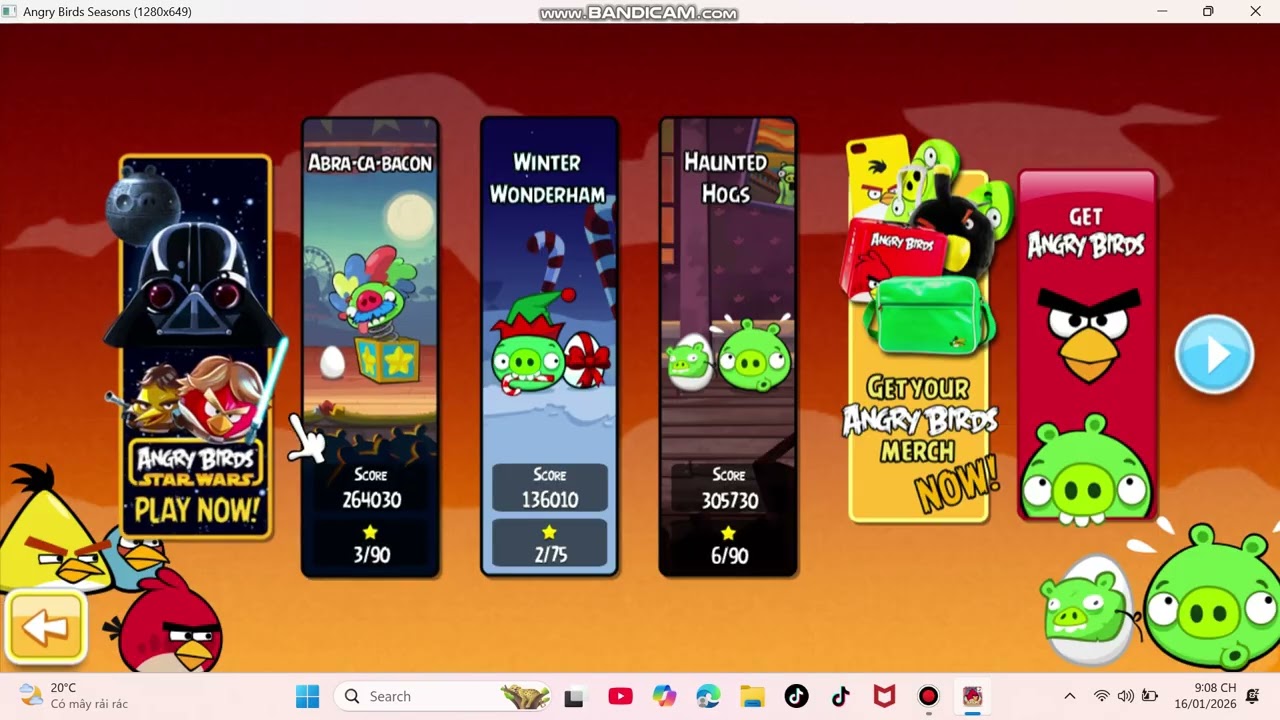Click PLAY NOW! on Star Wars card
The width and height of the screenshot is (1280, 720).
[x=196, y=511]
